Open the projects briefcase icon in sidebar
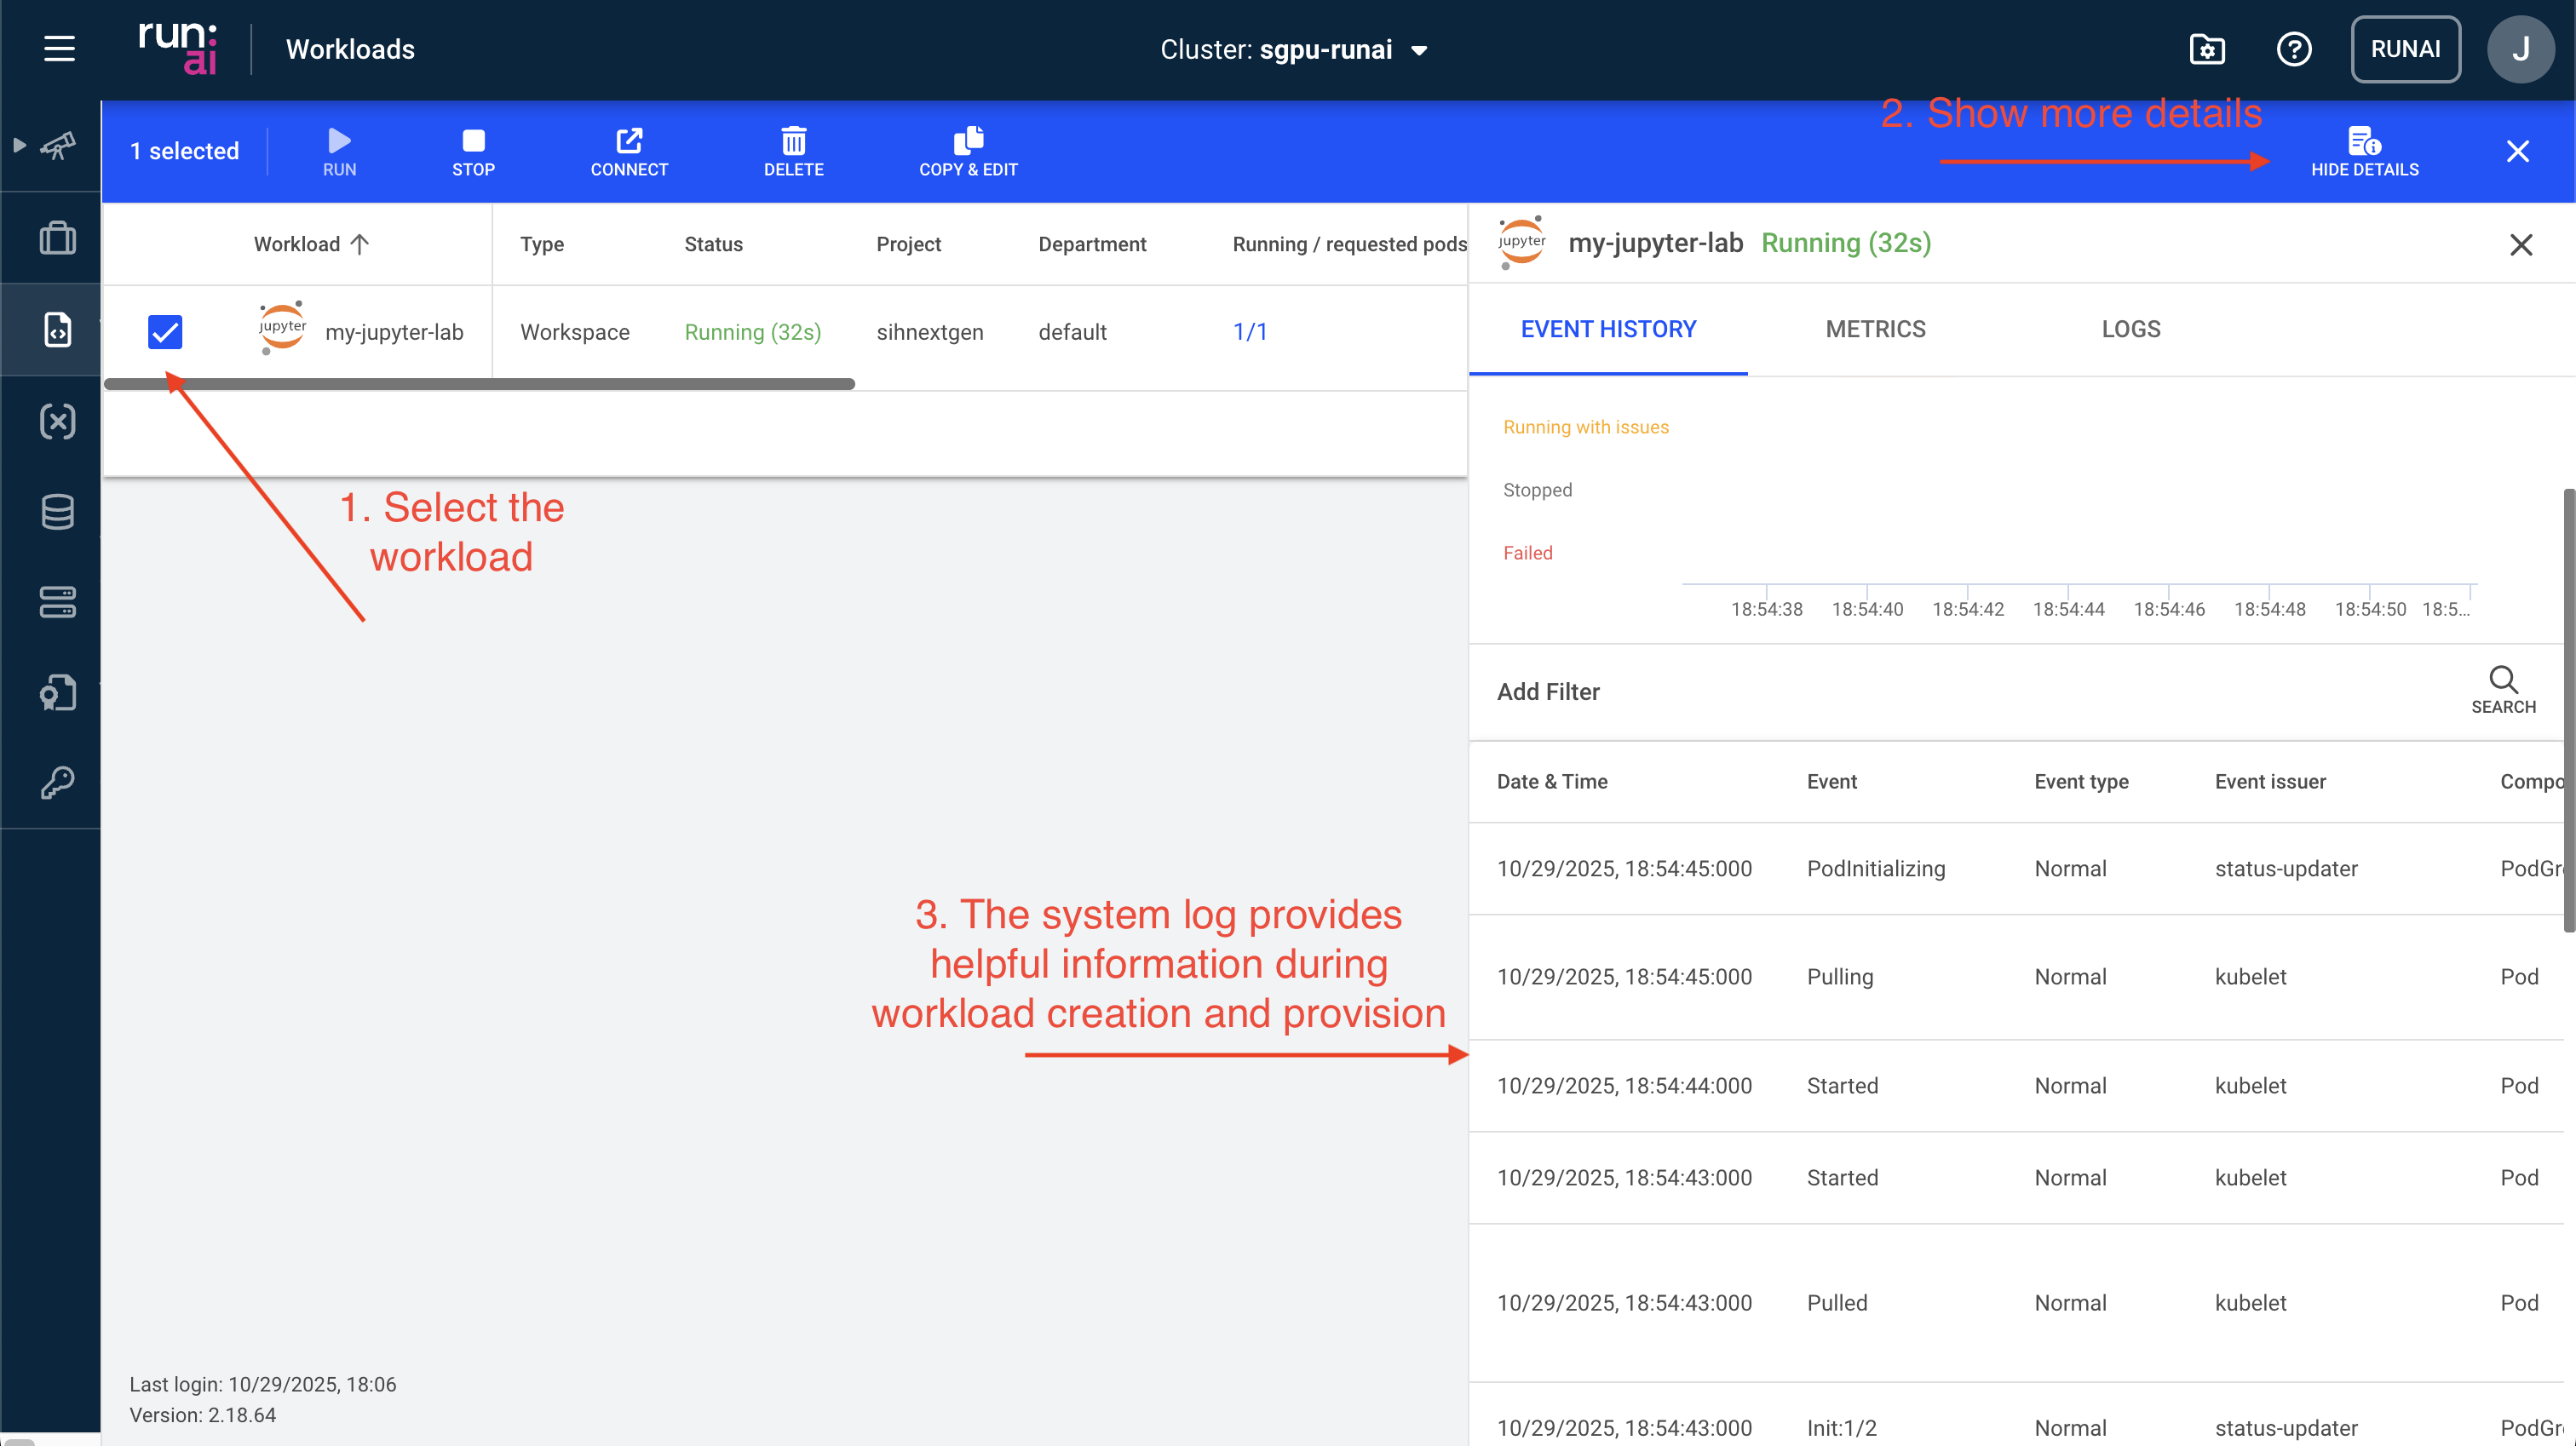 [57, 237]
